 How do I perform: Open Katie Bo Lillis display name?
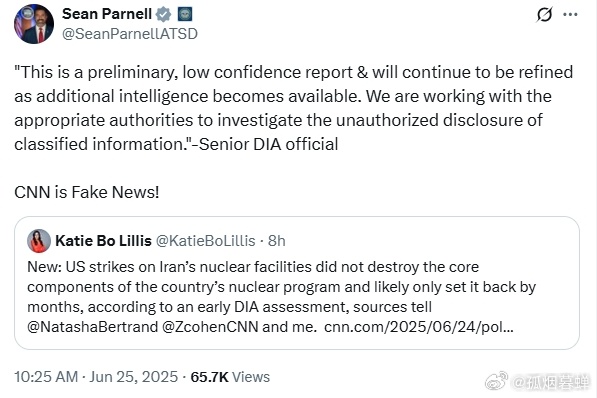tap(104, 241)
